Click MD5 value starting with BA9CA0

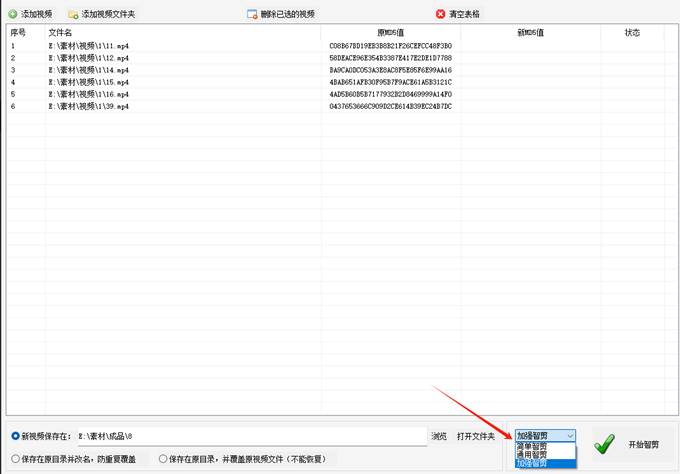coord(390,70)
